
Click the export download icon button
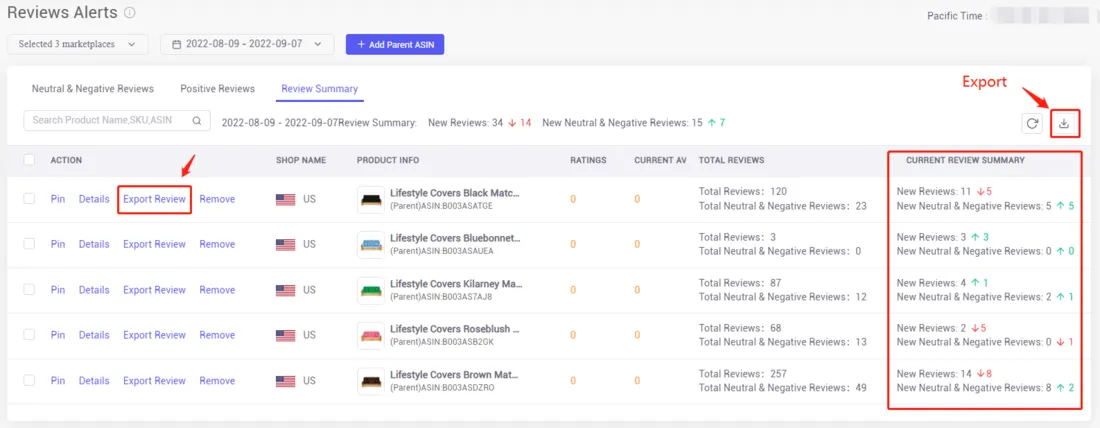click(1064, 123)
